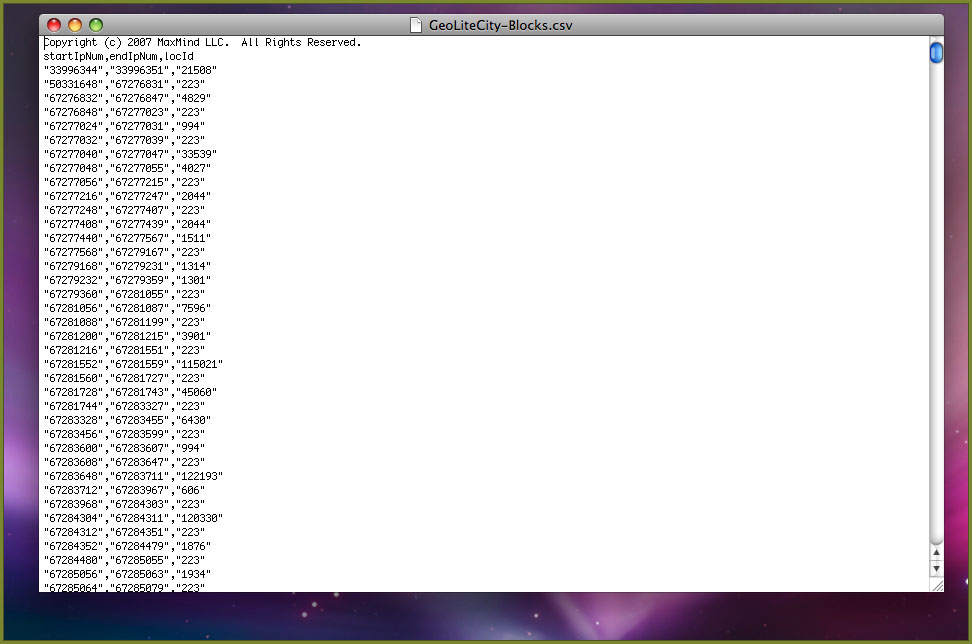Click the row starting with 67283712
Viewport: 972px width, 644px height.
pyautogui.click(x=124, y=491)
